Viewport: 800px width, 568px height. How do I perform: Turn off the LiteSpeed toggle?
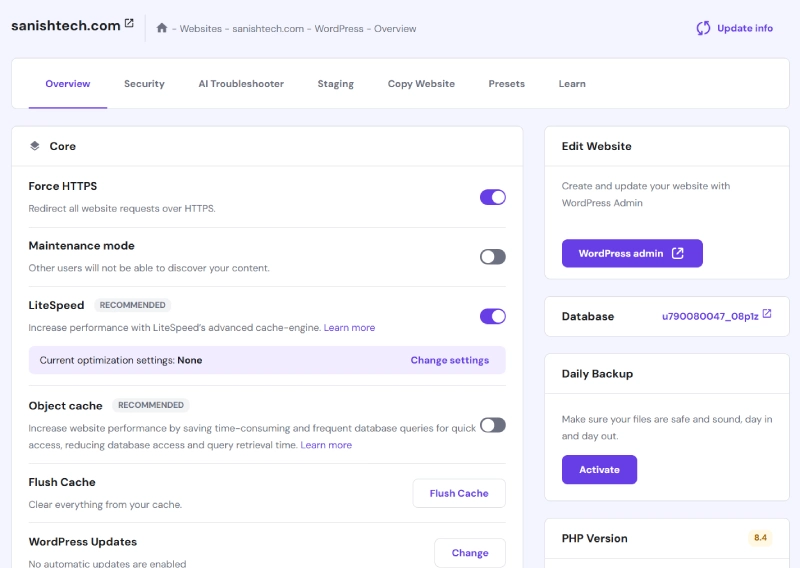tap(492, 316)
